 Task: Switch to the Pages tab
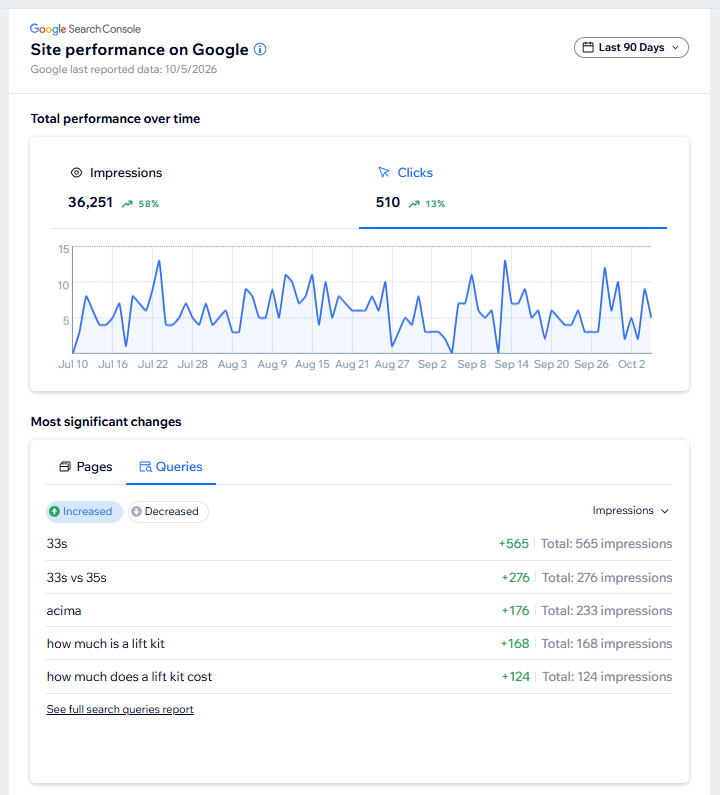tap(86, 466)
